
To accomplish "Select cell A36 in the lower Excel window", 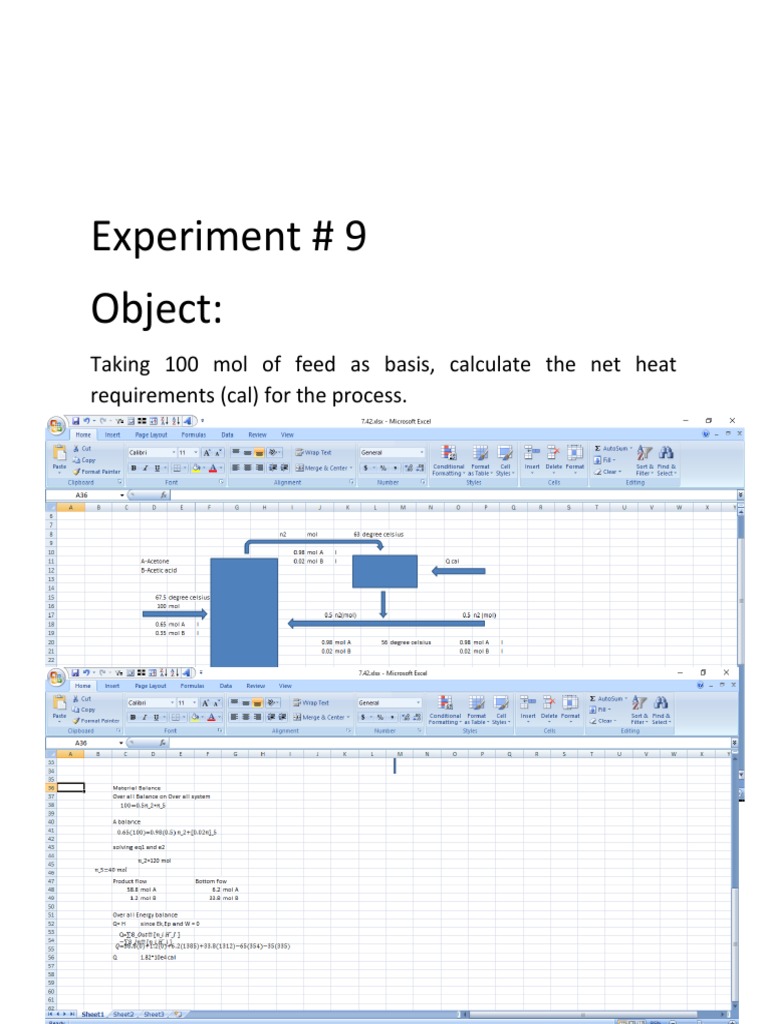I will click(x=71, y=788).
